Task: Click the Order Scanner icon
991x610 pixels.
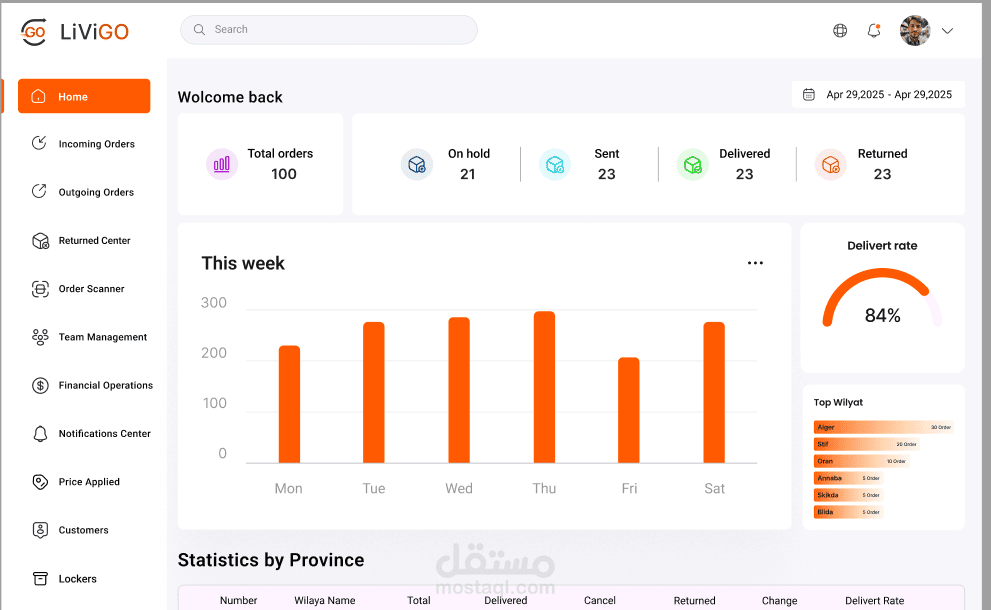Action: pyautogui.click(x=40, y=289)
